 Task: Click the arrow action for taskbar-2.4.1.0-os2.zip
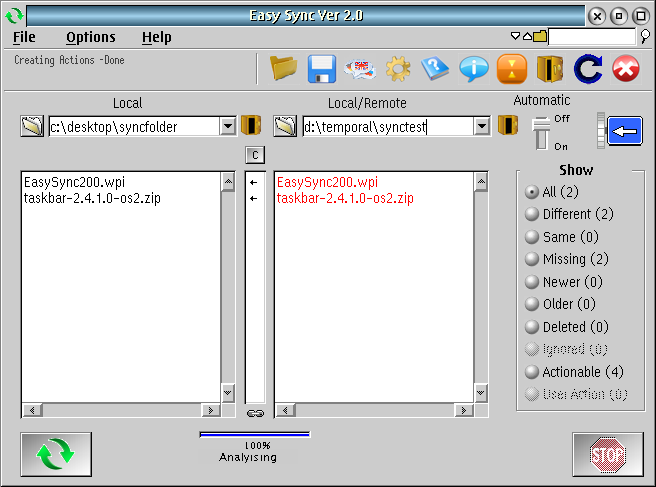(x=254, y=198)
